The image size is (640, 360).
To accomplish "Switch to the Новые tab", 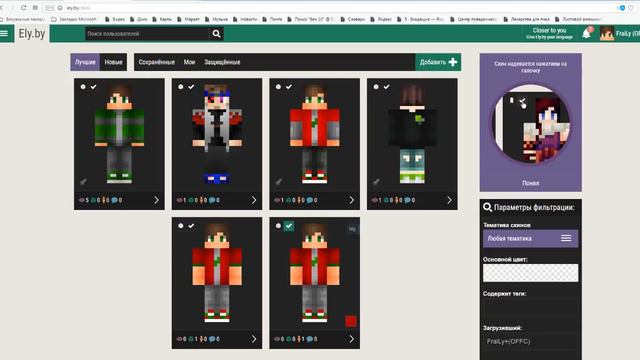I will coord(113,62).
